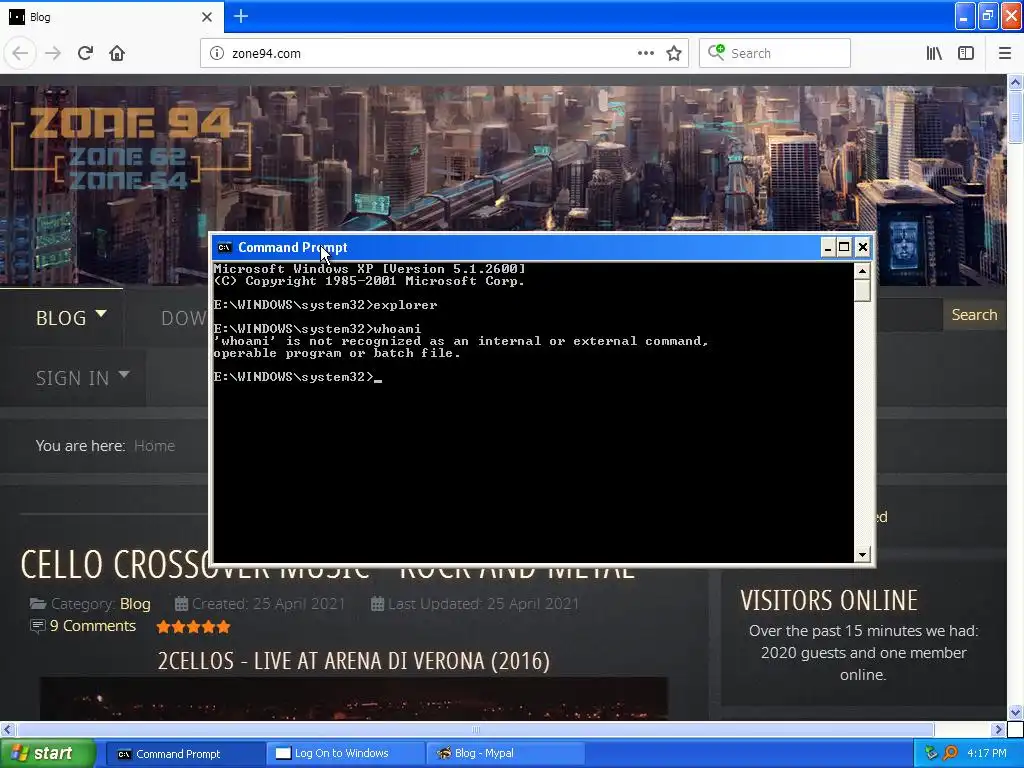Click the horizontal scrollbar left arrow
Viewport: 1024px width, 768px height.
coord(7,729)
